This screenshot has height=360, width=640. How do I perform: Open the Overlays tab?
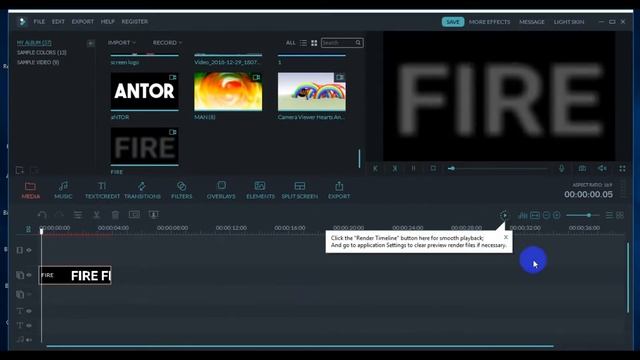[x=221, y=190]
